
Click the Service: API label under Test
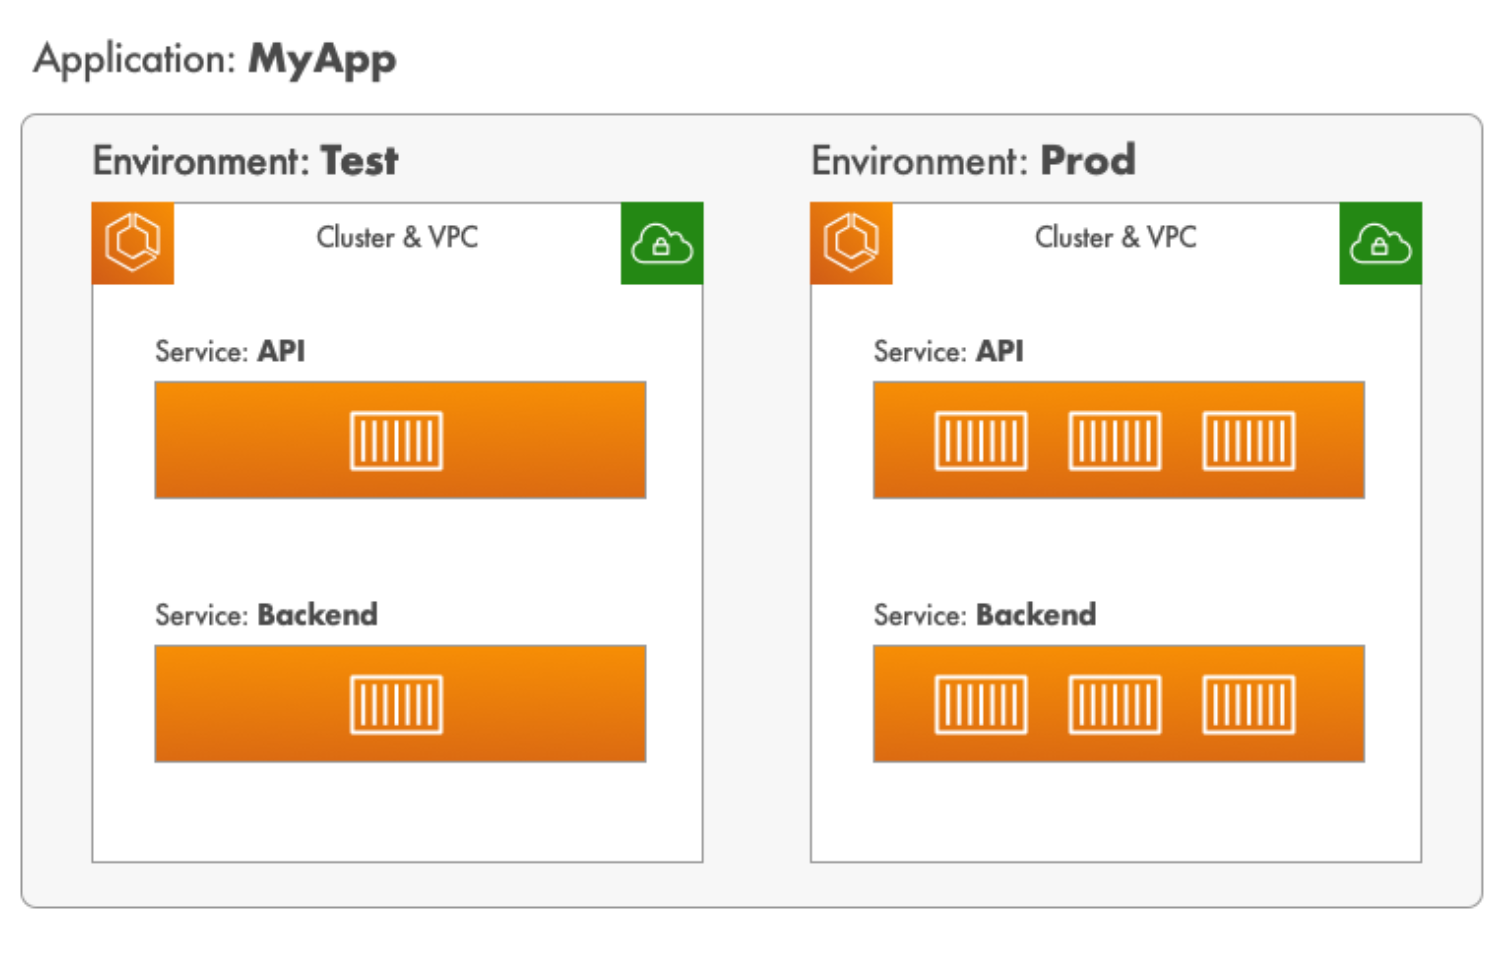231,351
